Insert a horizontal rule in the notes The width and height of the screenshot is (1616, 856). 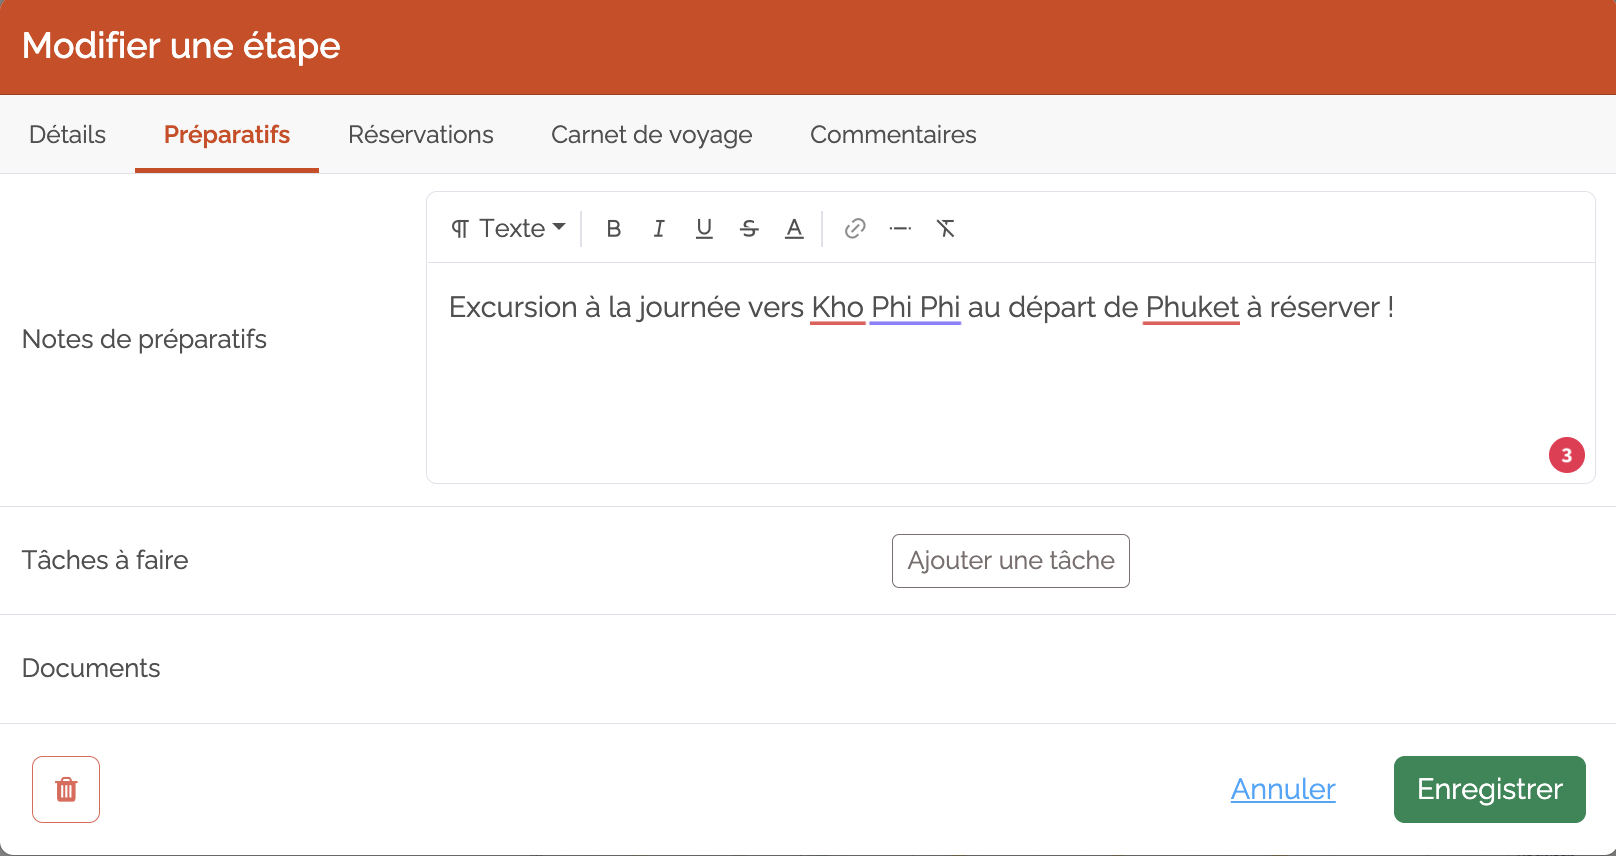point(900,229)
